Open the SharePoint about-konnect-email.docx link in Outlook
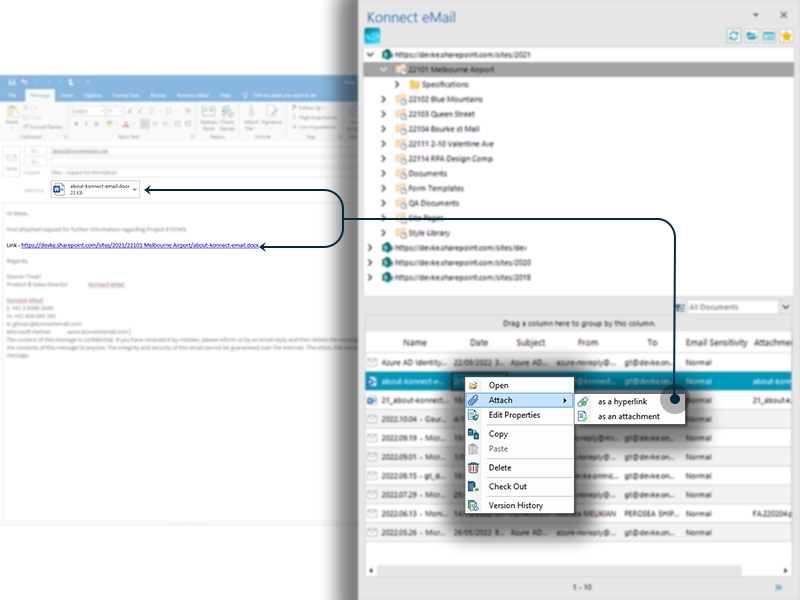Image resolution: width=800 pixels, height=600 pixels. (x=140, y=245)
